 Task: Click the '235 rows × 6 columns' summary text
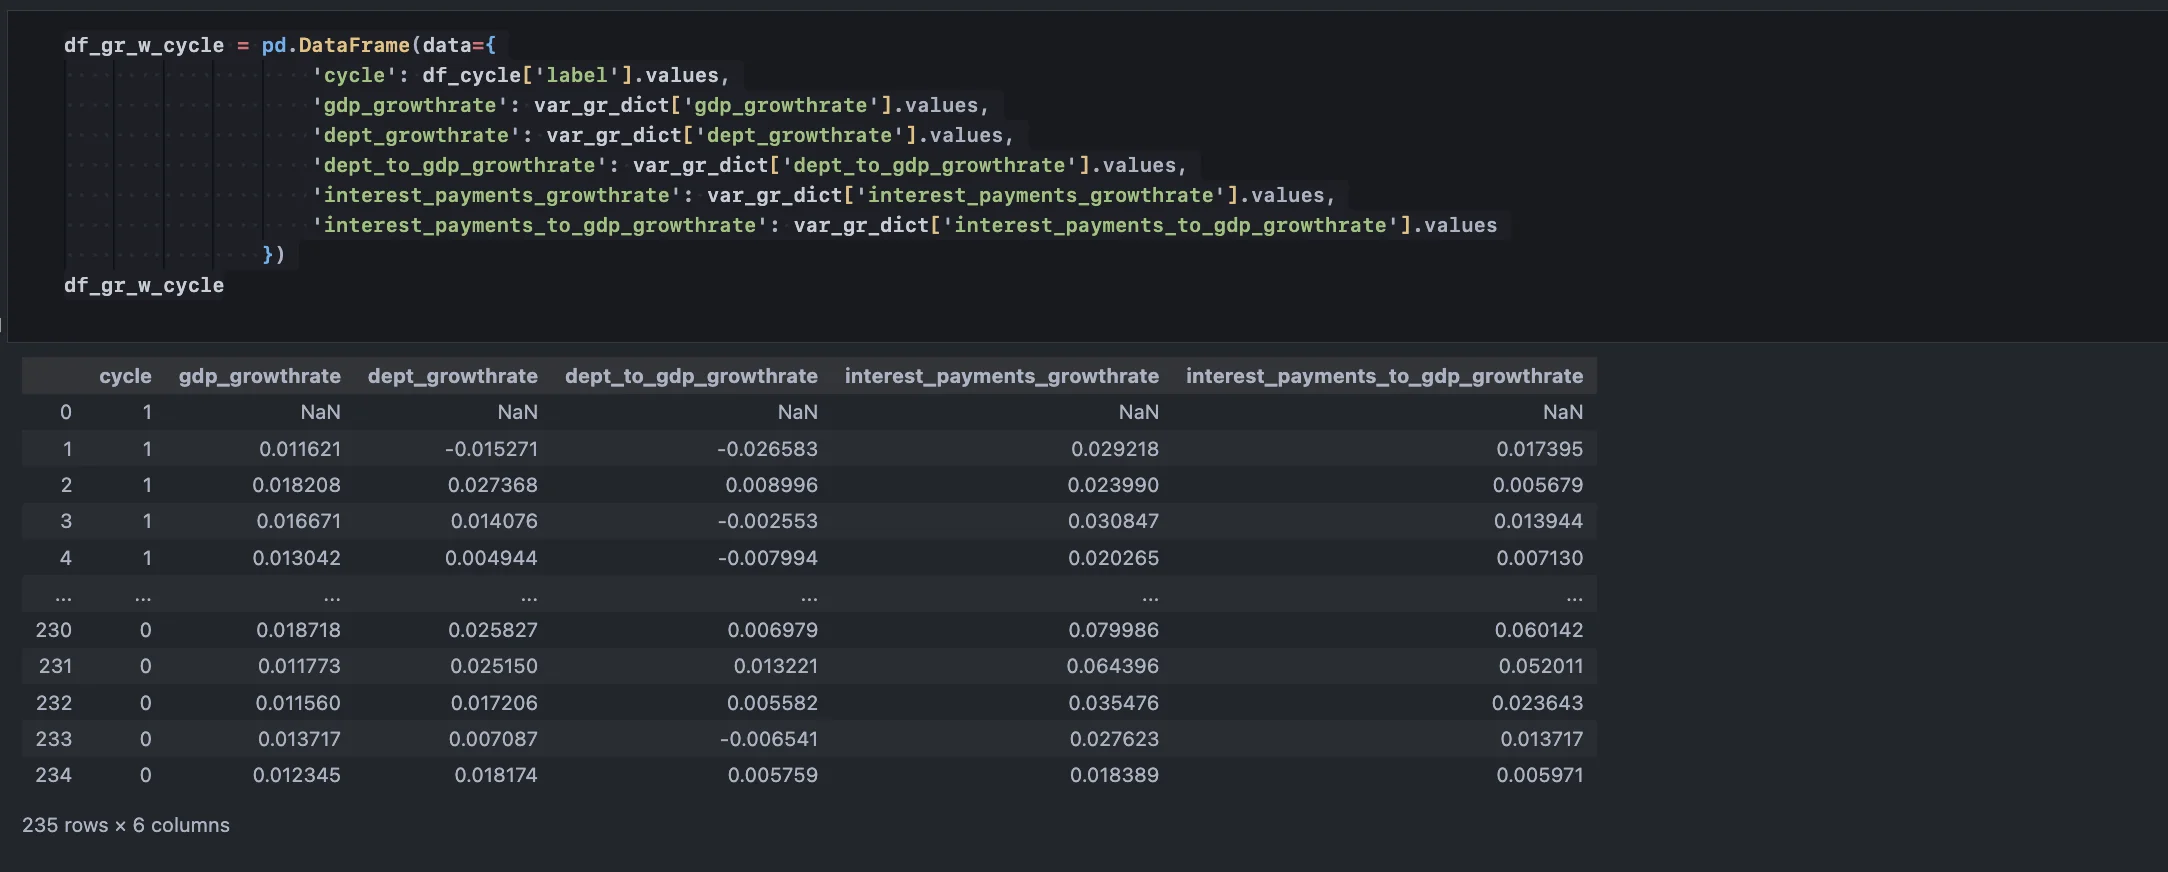point(126,825)
